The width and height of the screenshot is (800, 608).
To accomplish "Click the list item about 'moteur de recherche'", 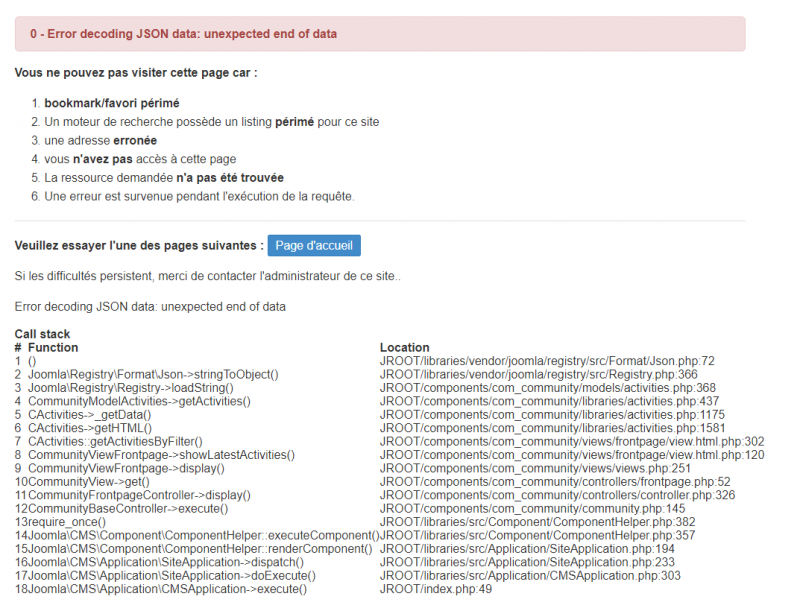I will coord(212,122).
